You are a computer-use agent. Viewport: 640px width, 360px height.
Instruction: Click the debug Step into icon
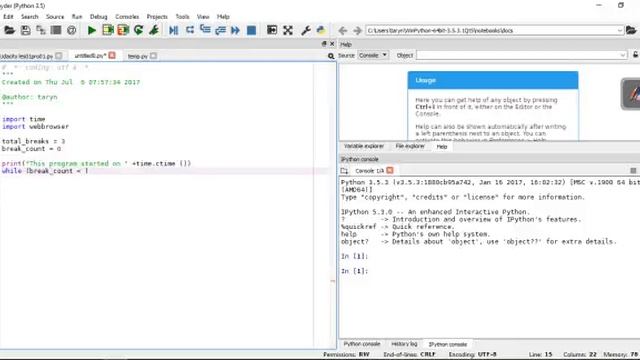point(205,30)
